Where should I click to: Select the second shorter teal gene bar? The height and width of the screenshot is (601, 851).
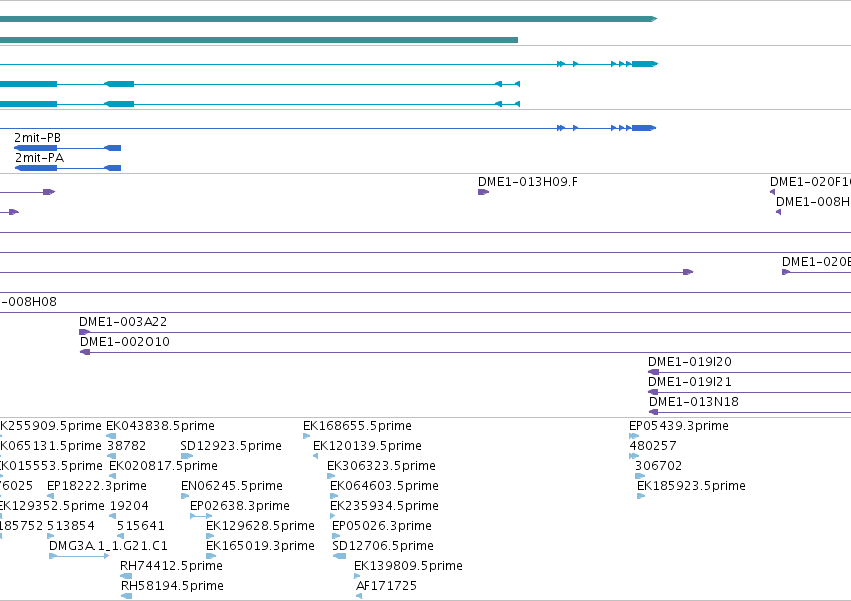(259, 40)
